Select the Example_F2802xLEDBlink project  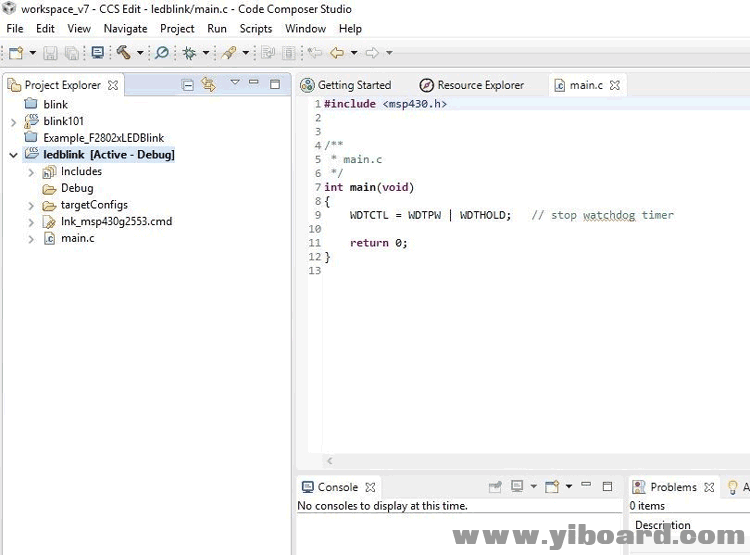pyautogui.click(x=94, y=138)
